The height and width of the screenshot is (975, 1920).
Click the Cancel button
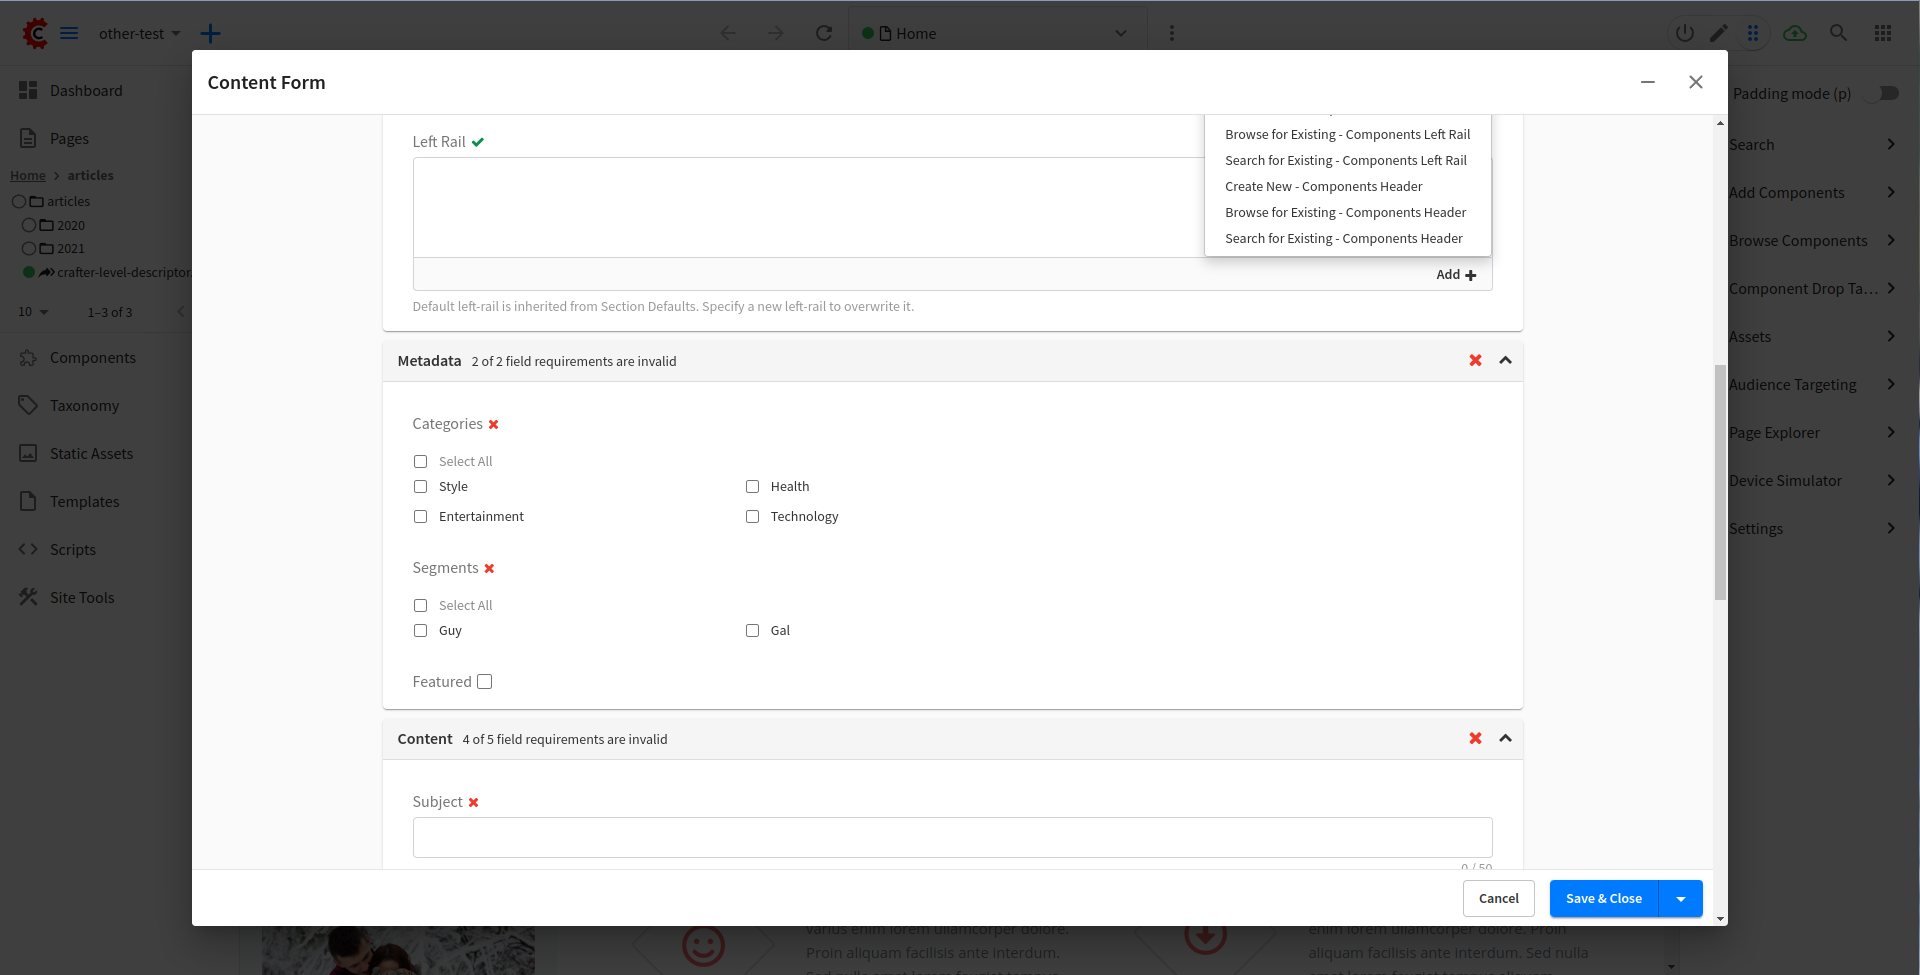tap(1498, 898)
